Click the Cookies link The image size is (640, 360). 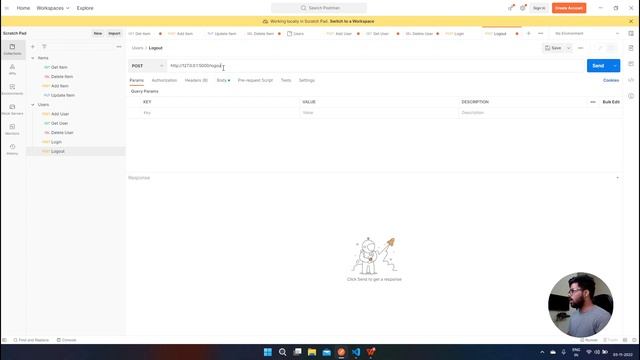[x=611, y=80]
